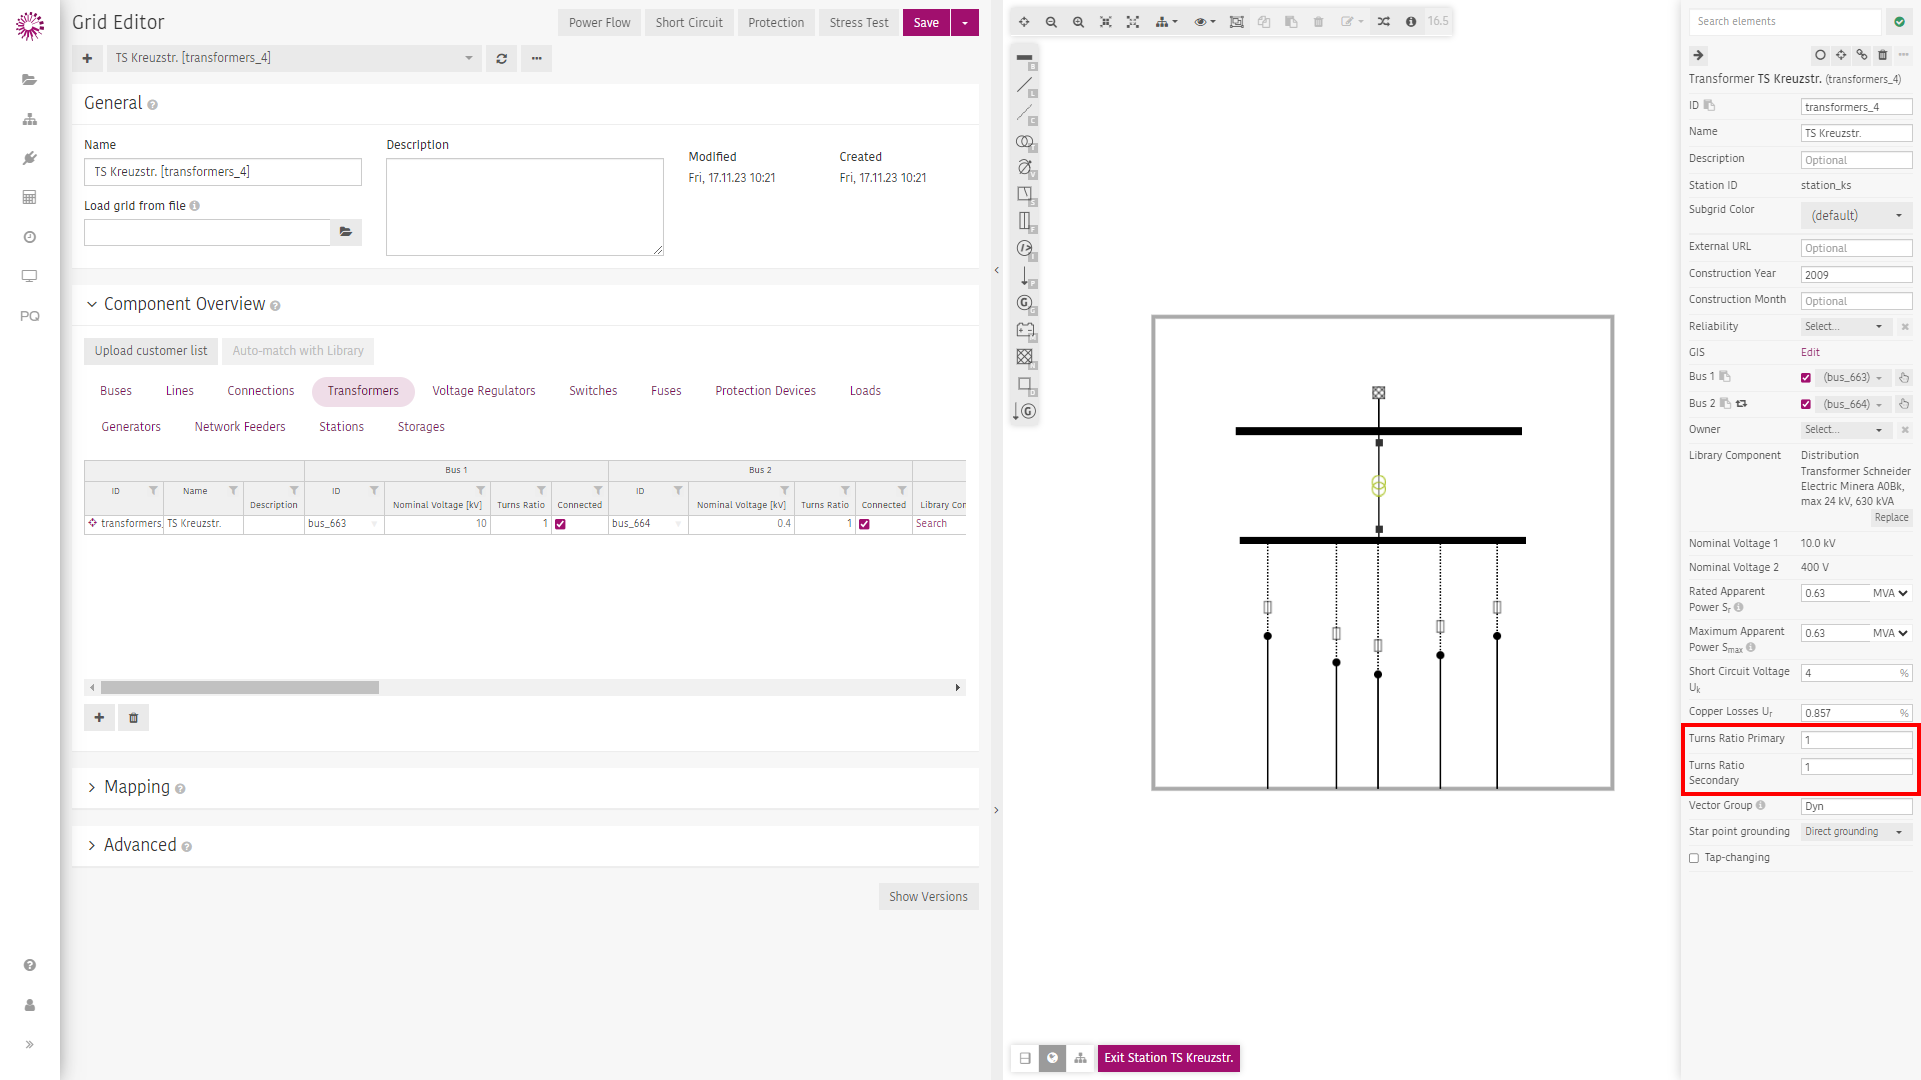
Task: Toggle the visibility eye dropdown
Action: click(1205, 22)
